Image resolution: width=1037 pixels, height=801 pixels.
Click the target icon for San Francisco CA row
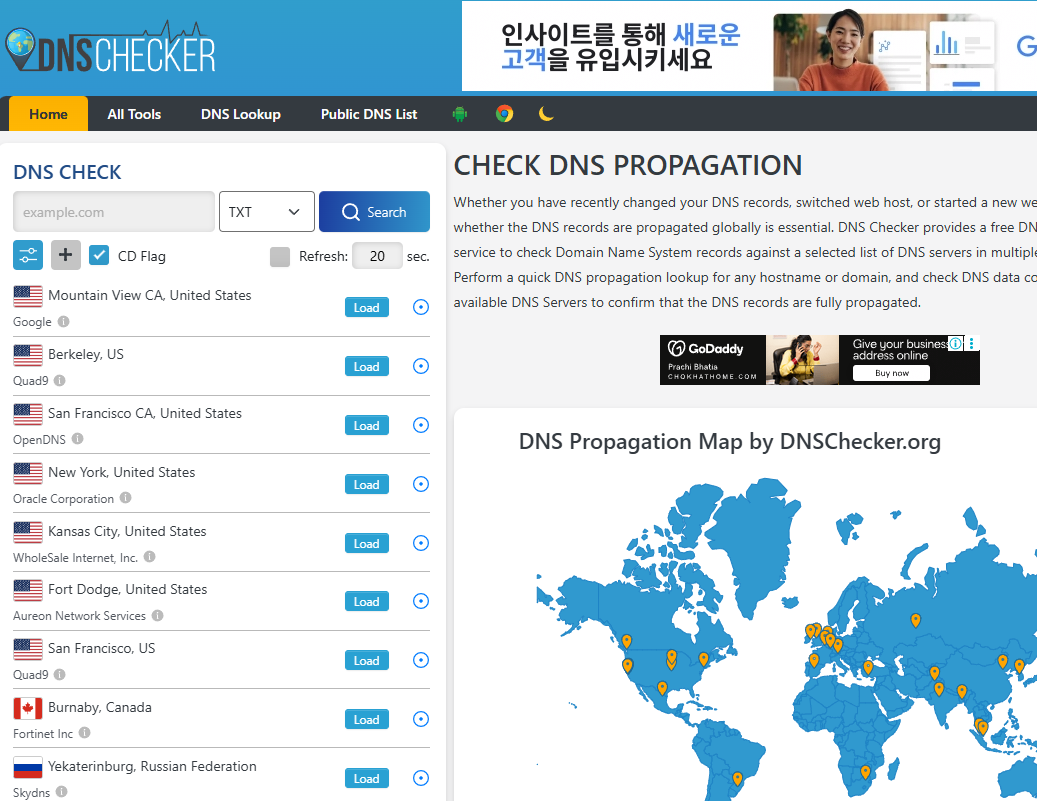pyautogui.click(x=421, y=425)
